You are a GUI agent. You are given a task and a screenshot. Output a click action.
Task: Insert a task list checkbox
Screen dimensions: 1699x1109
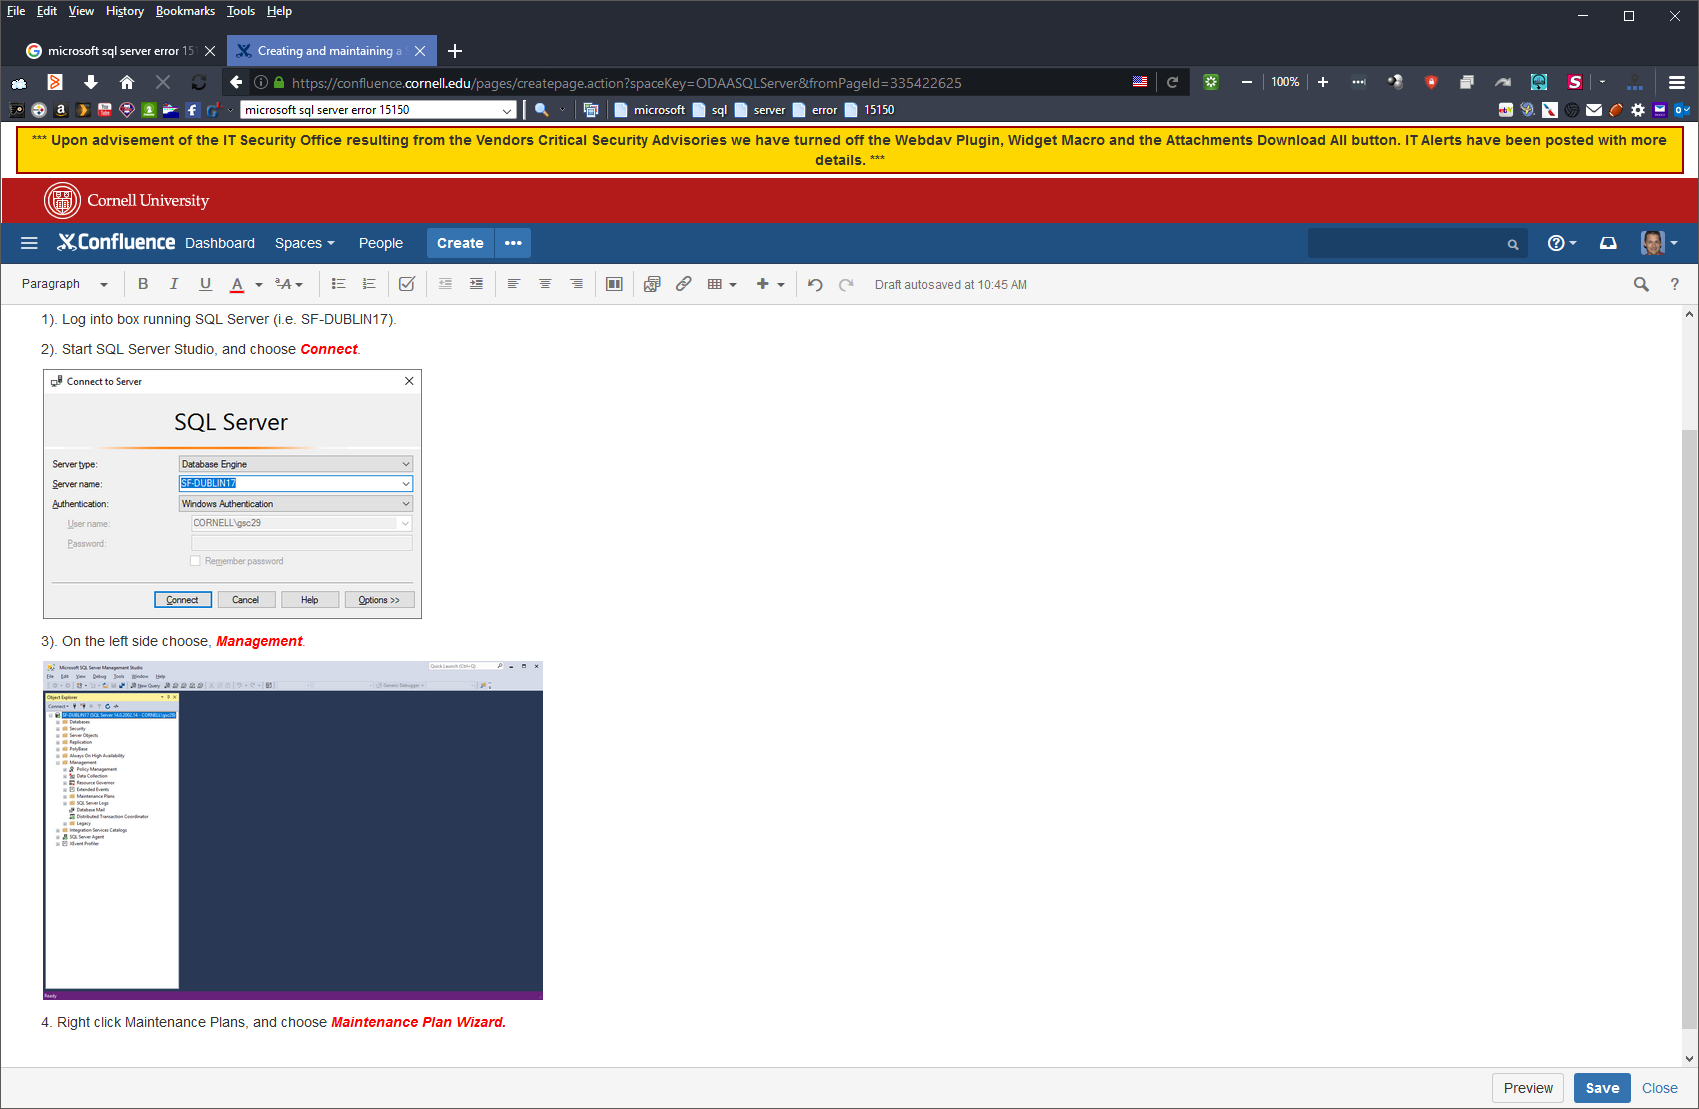407,284
